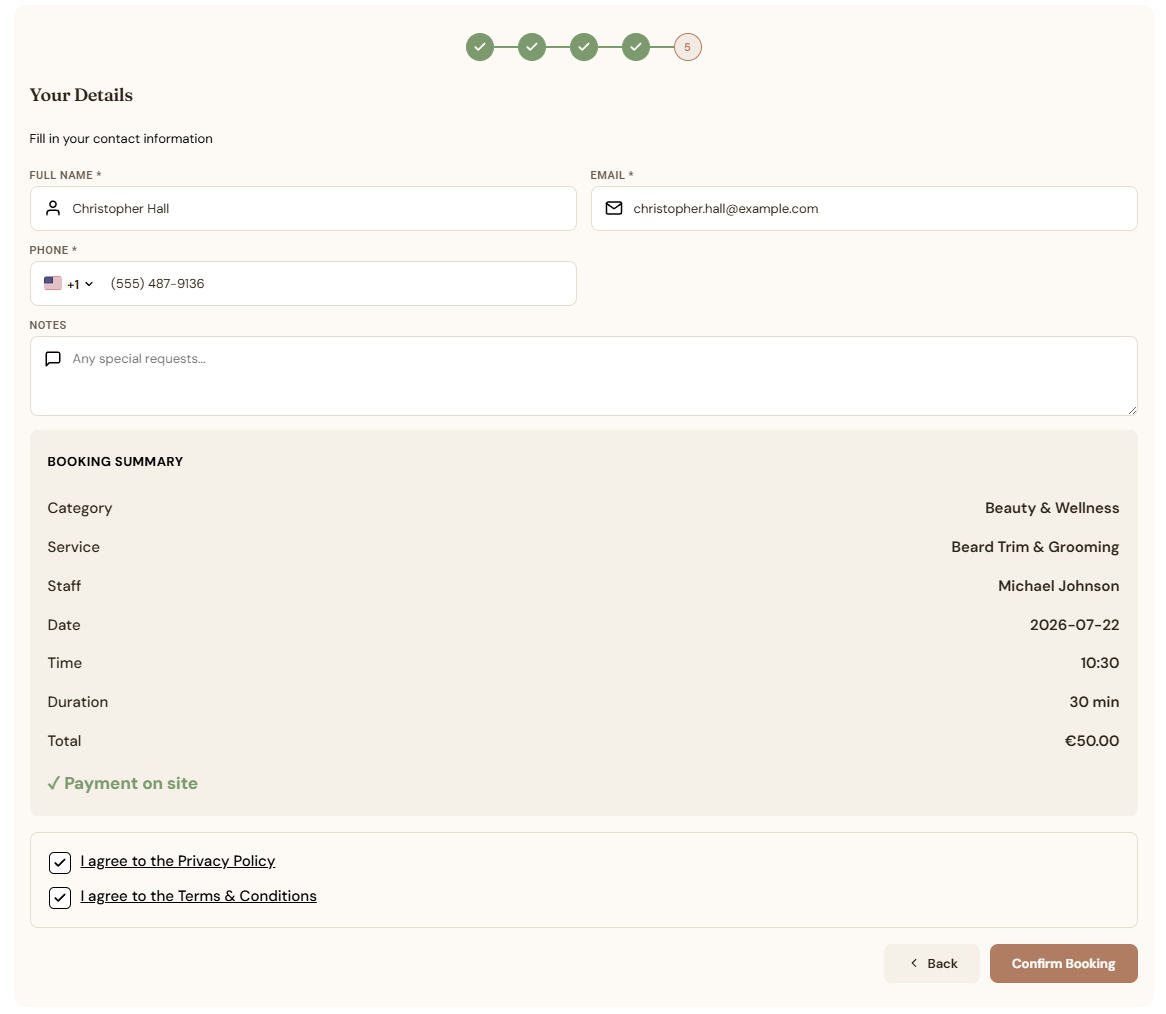1166x1014 pixels.
Task: Click the envelope icon in Email field
Action: click(613, 208)
